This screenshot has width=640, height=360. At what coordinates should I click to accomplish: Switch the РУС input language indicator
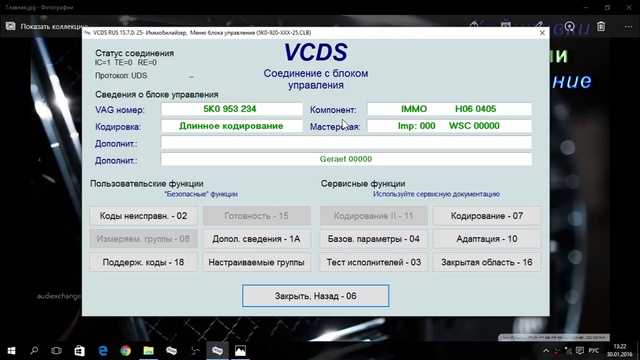594,351
